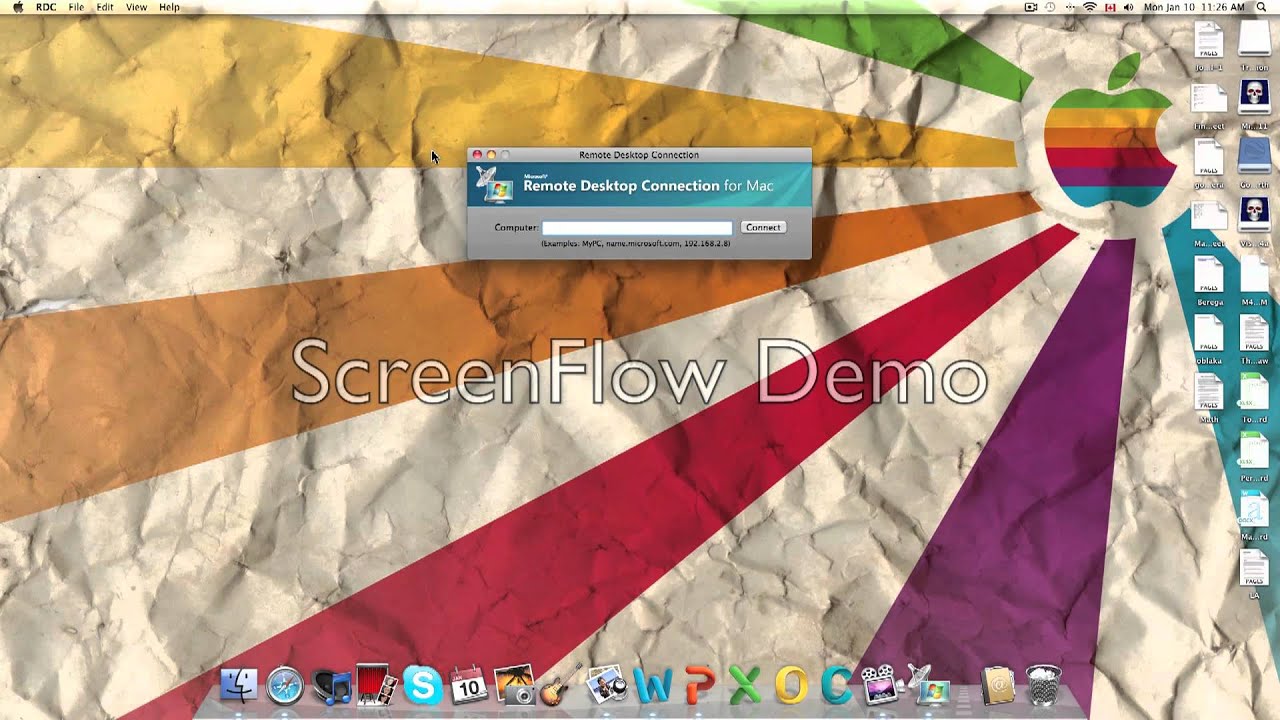Open ScreenFlow camera icon in dock
This screenshot has width=1280, height=720.
click(881, 686)
